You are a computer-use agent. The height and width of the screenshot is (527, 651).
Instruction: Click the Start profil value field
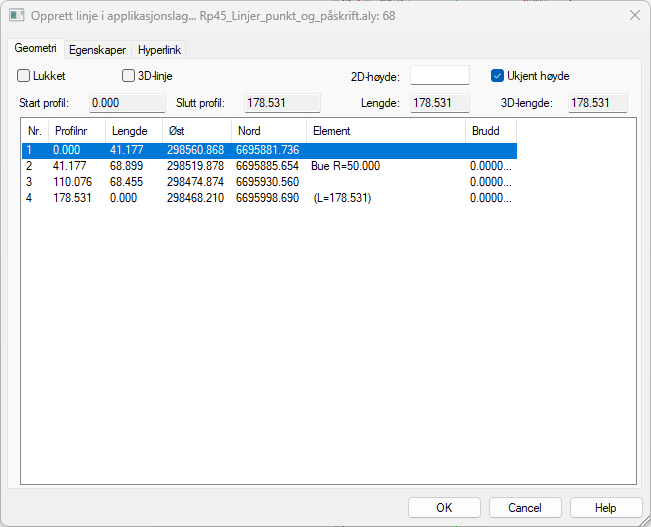click(127, 102)
